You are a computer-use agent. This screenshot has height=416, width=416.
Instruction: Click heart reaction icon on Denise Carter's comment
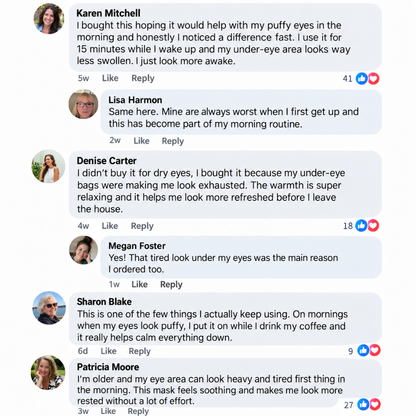click(x=373, y=226)
